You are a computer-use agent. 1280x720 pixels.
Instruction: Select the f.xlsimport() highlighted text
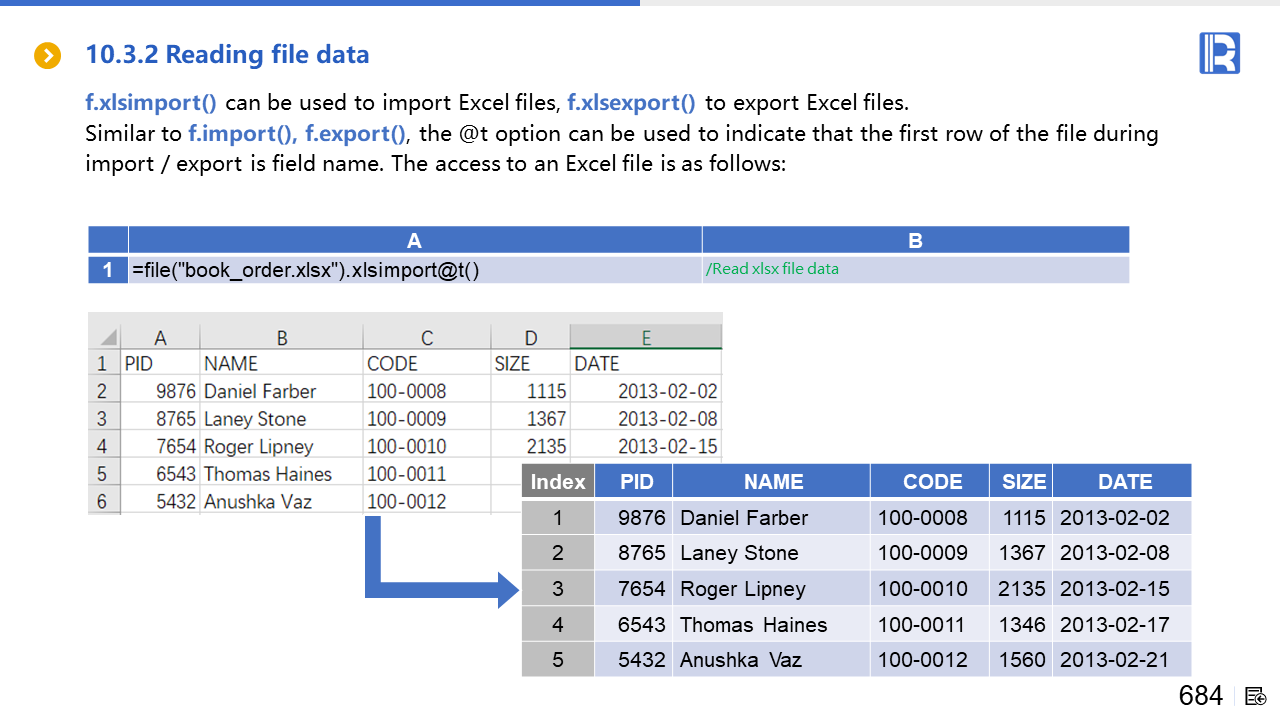pos(151,103)
